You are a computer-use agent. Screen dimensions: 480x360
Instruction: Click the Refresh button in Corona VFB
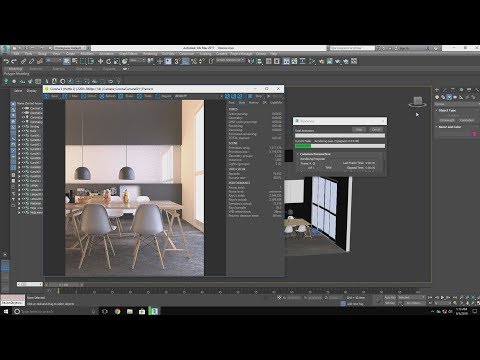[x=107, y=96]
